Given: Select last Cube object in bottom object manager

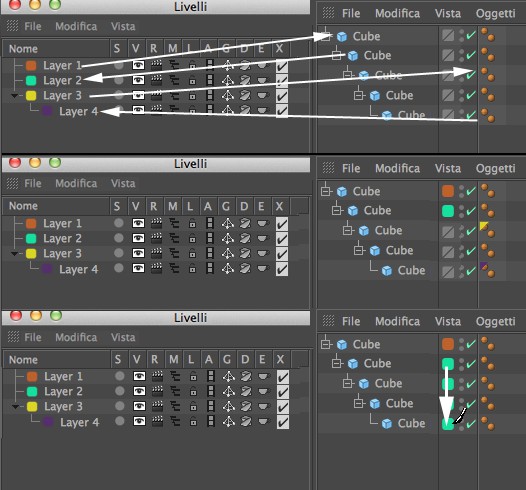Looking at the screenshot, I should pos(411,423).
